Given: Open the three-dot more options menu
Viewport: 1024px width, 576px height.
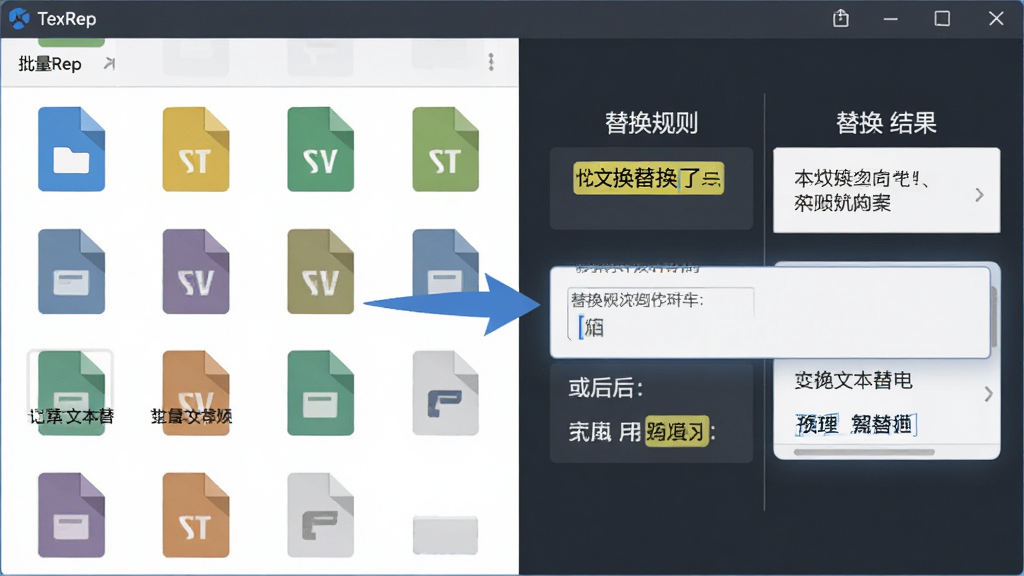Looking at the screenshot, I should click(491, 62).
